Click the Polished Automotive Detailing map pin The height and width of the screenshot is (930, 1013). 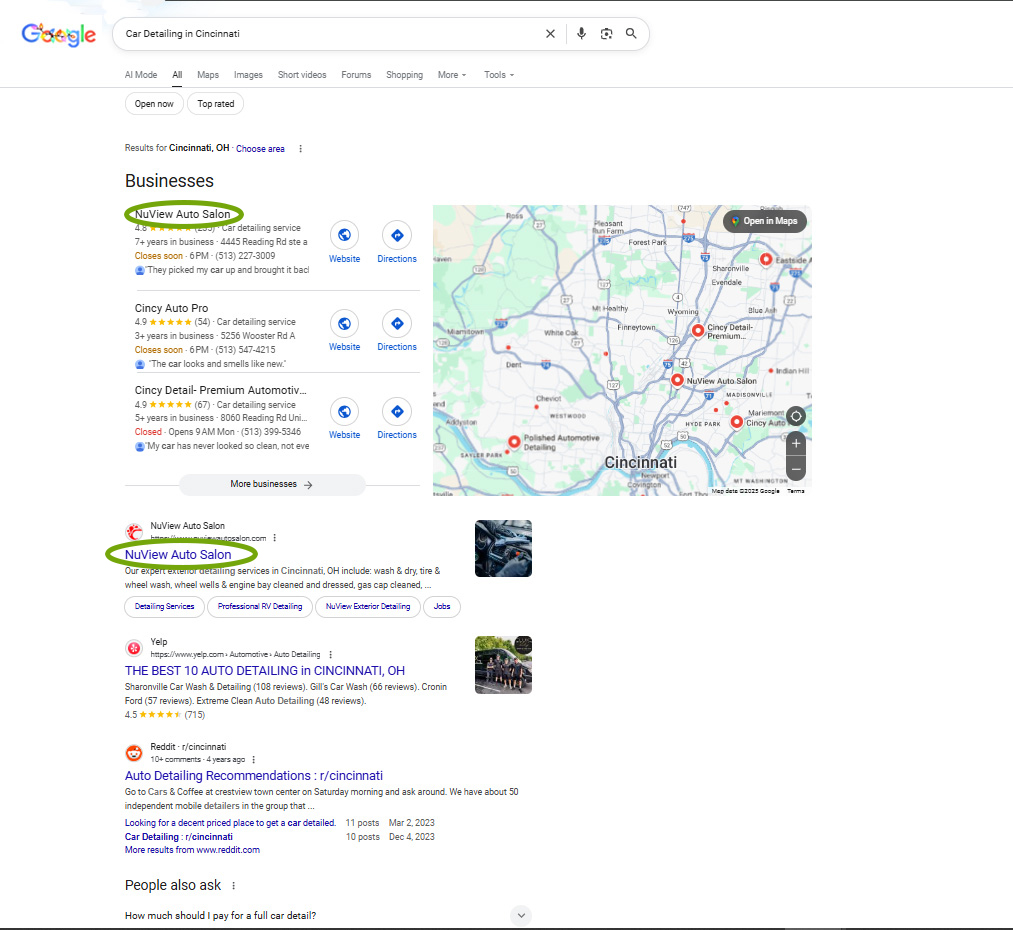514,442
